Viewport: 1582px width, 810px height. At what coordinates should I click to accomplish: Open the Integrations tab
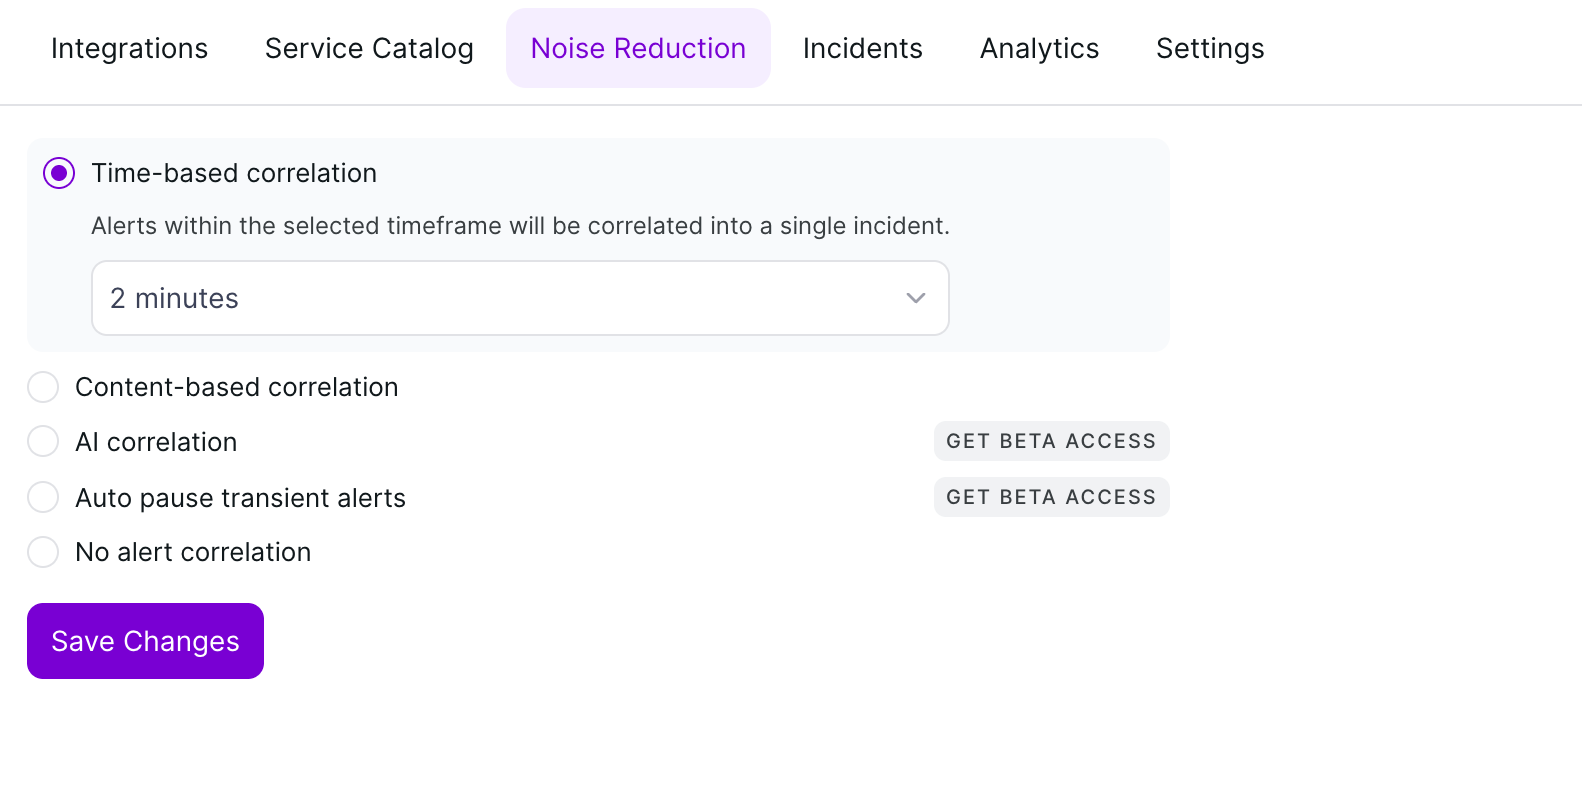pos(129,48)
